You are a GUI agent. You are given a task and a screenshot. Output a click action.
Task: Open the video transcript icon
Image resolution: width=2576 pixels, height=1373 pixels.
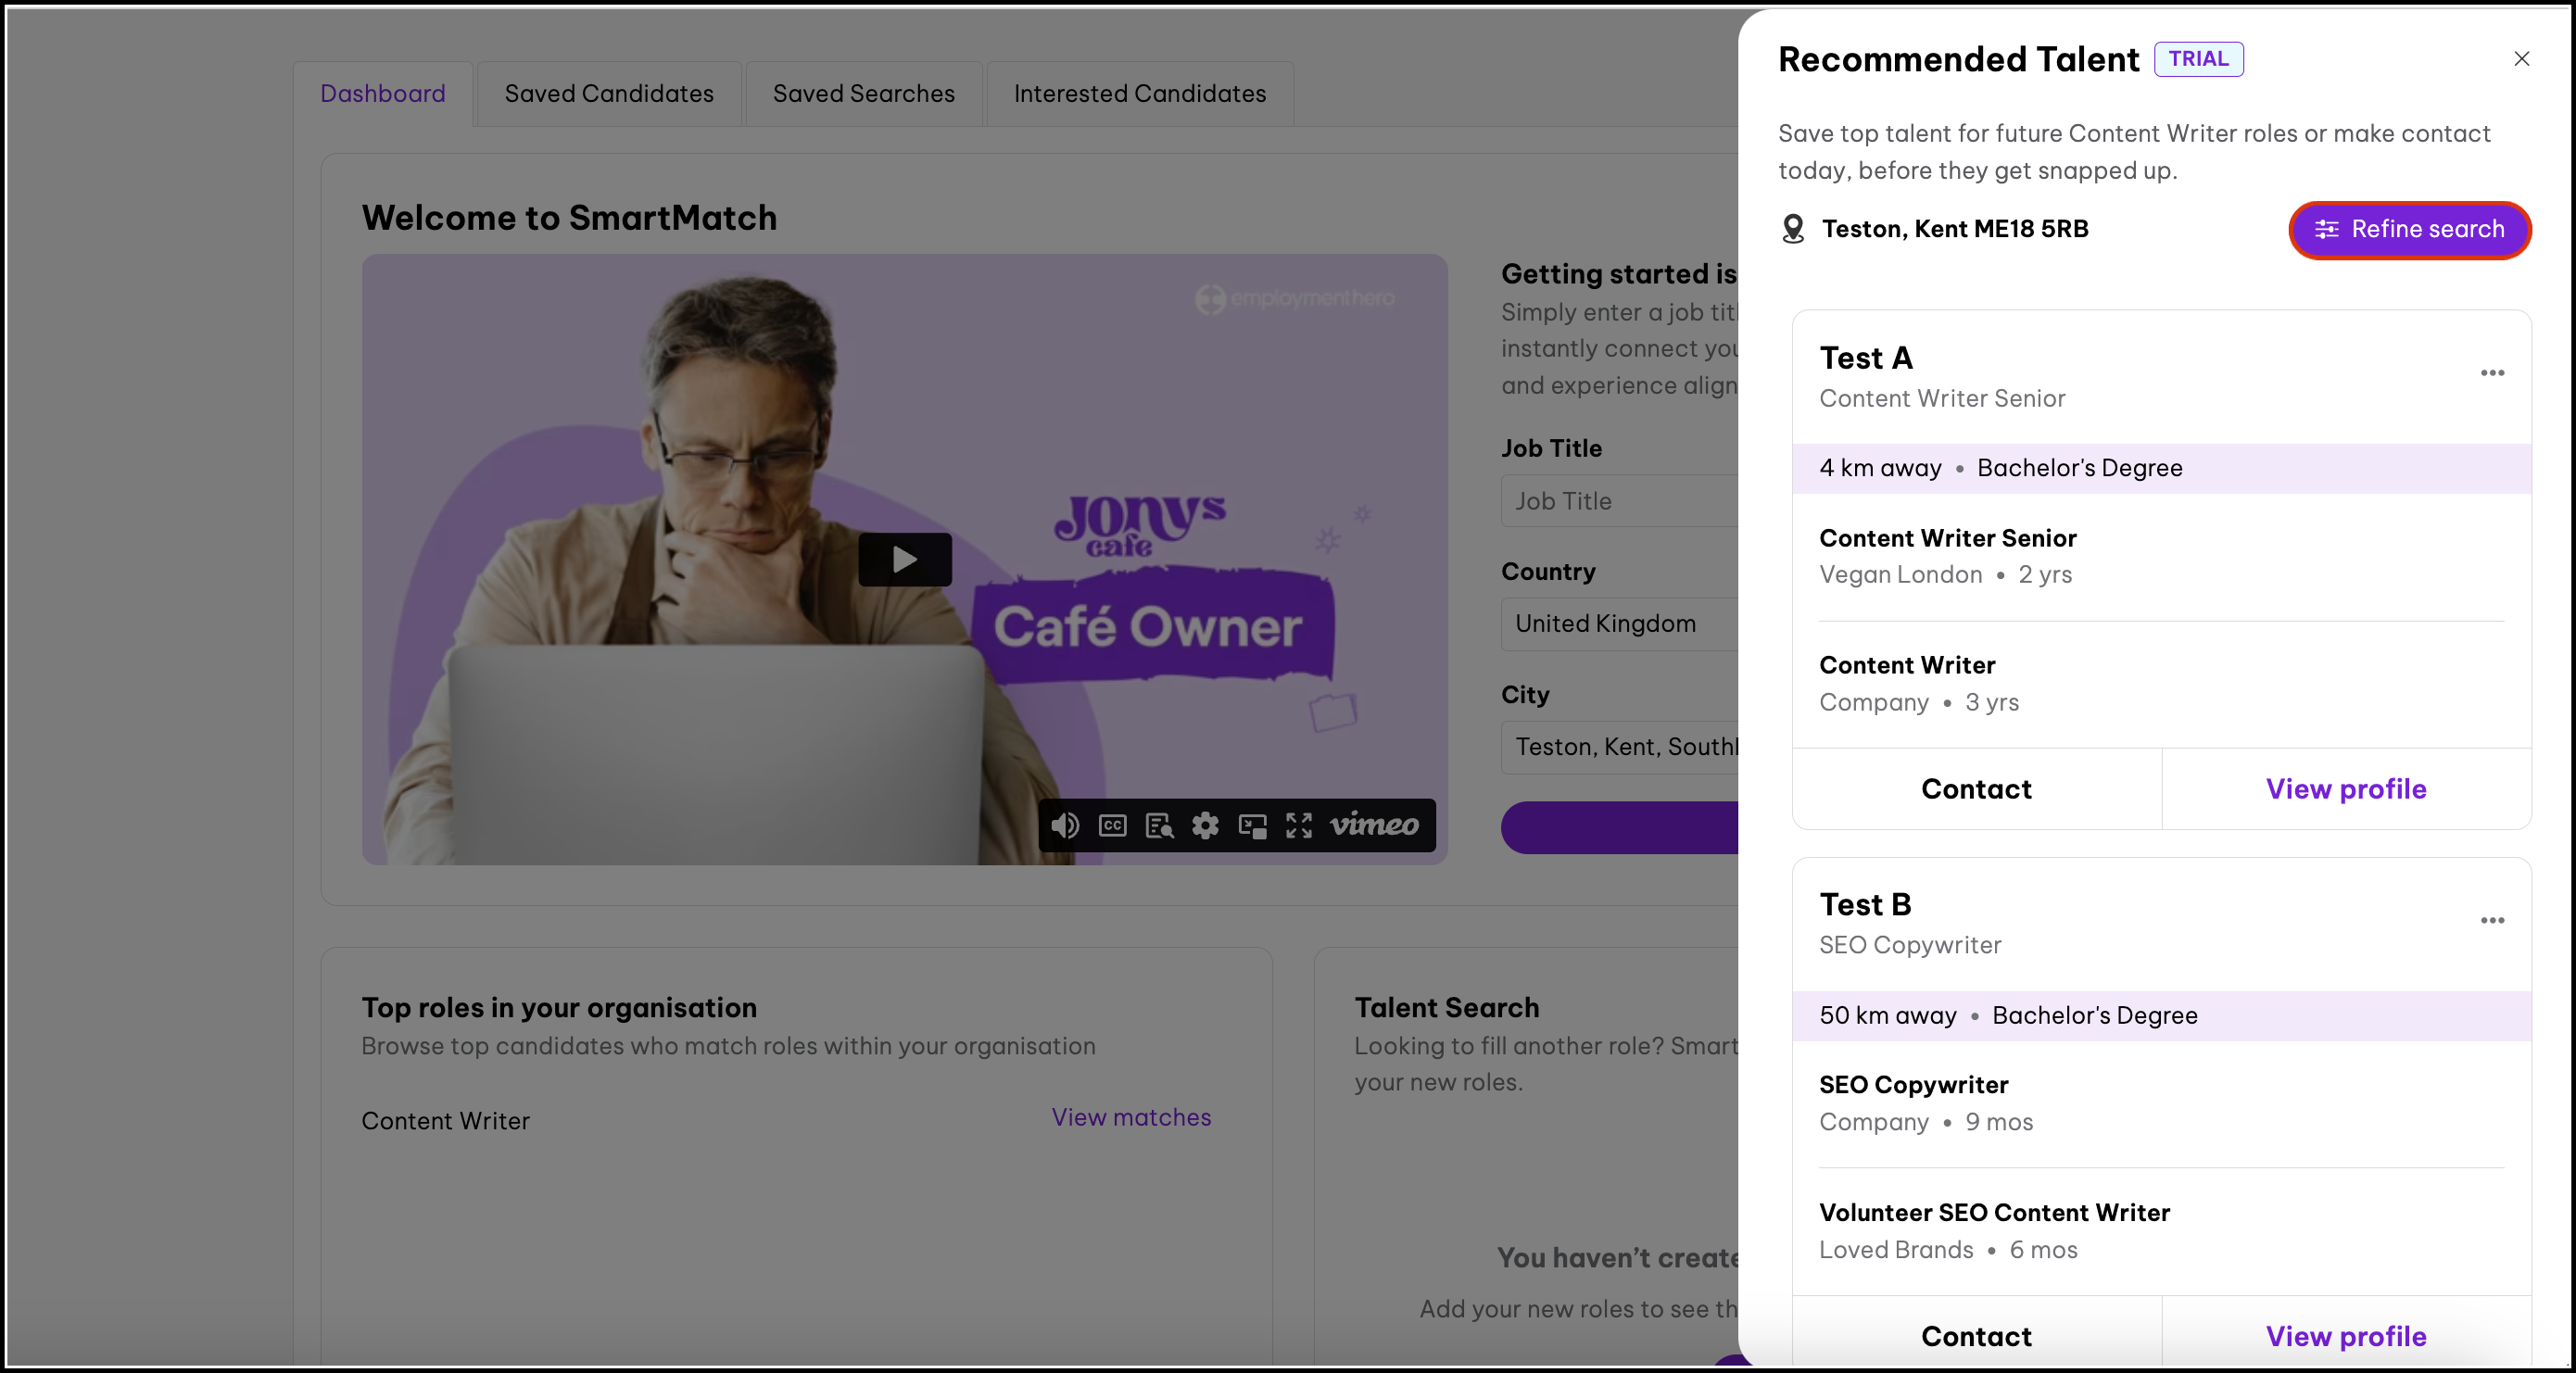(x=1159, y=825)
